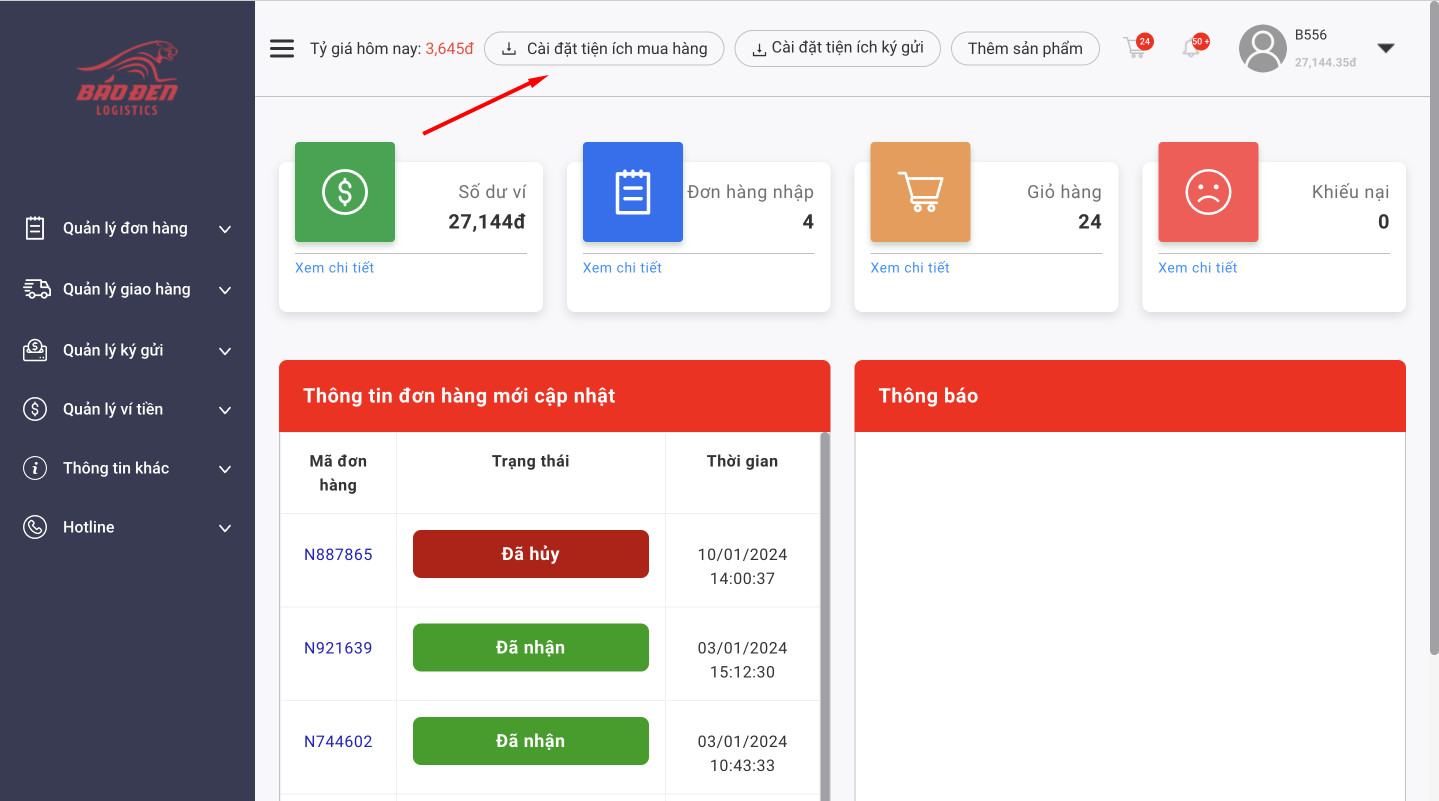The height and width of the screenshot is (801, 1439).
Task: Expand the Hotline chevron
Action: tap(225, 529)
